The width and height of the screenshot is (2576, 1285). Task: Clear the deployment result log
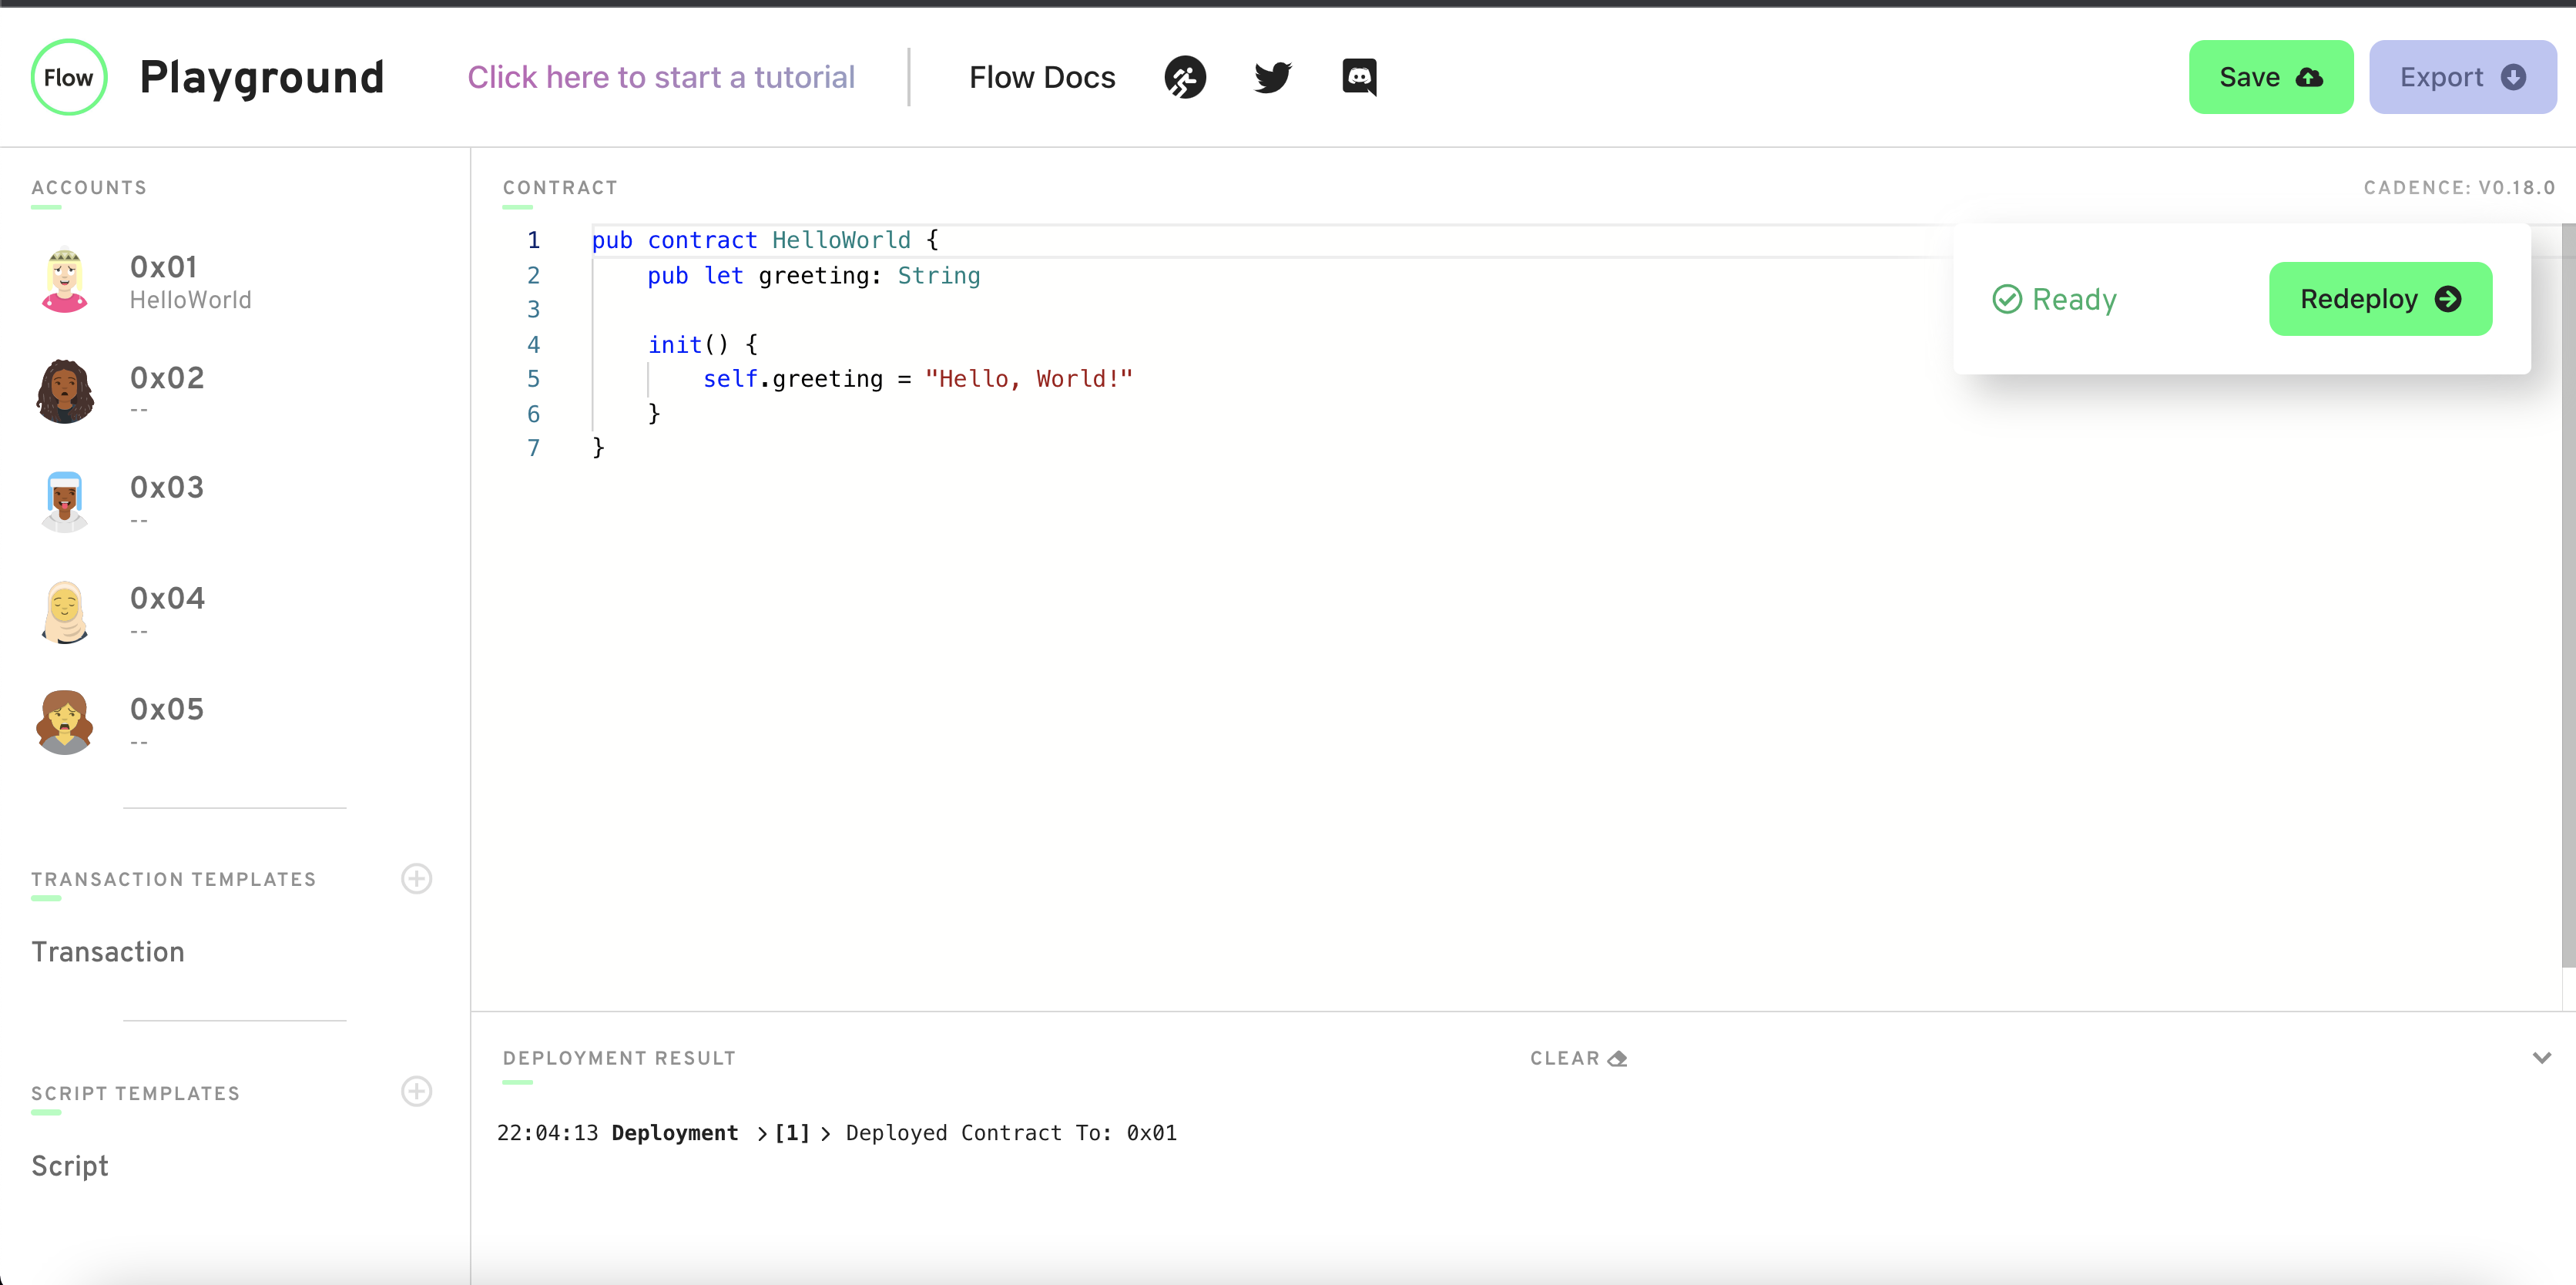(1578, 1058)
